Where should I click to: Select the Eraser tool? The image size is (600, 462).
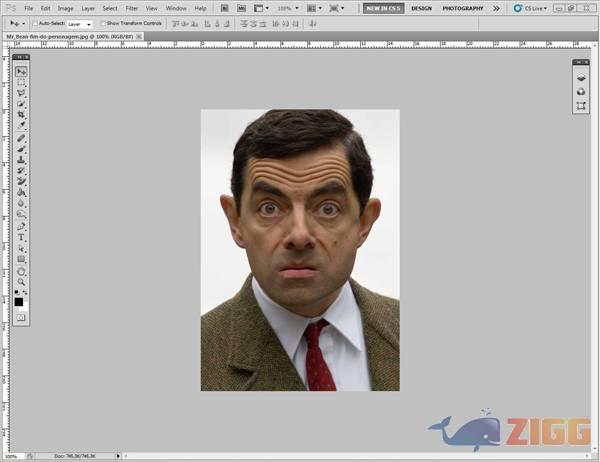(x=21, y=181)
